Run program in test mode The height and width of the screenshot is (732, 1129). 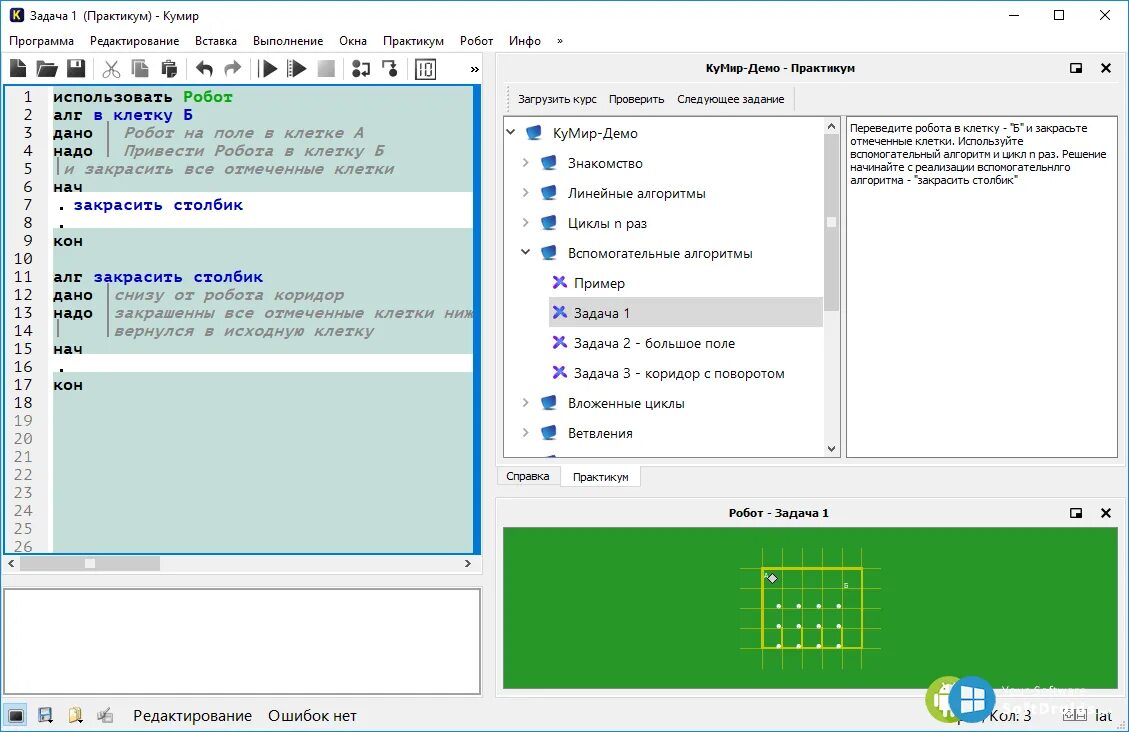(297, 69)
